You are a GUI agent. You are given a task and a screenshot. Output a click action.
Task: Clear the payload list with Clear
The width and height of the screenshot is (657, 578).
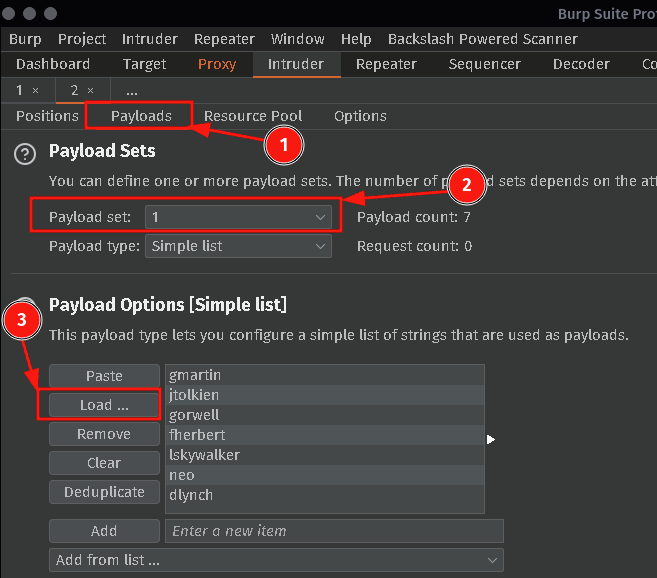coord(104,463)
